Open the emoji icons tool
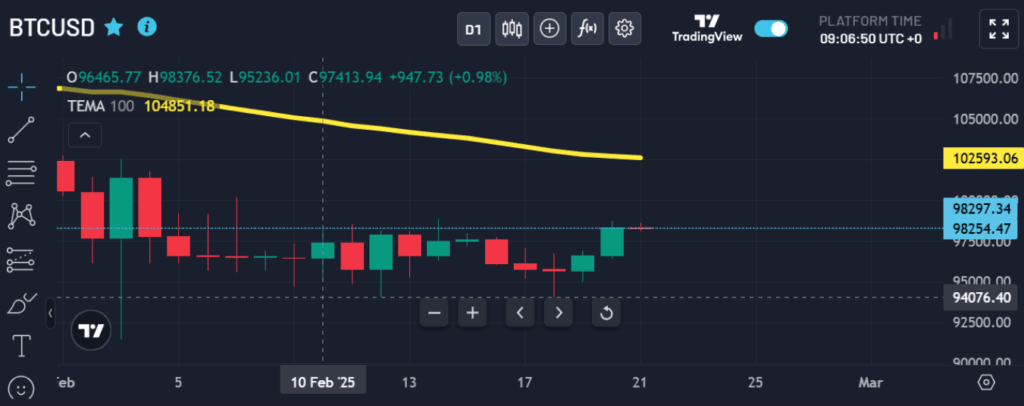Image resolution: width=1024 pixels, height=406 pixels. tap(22, 388)
